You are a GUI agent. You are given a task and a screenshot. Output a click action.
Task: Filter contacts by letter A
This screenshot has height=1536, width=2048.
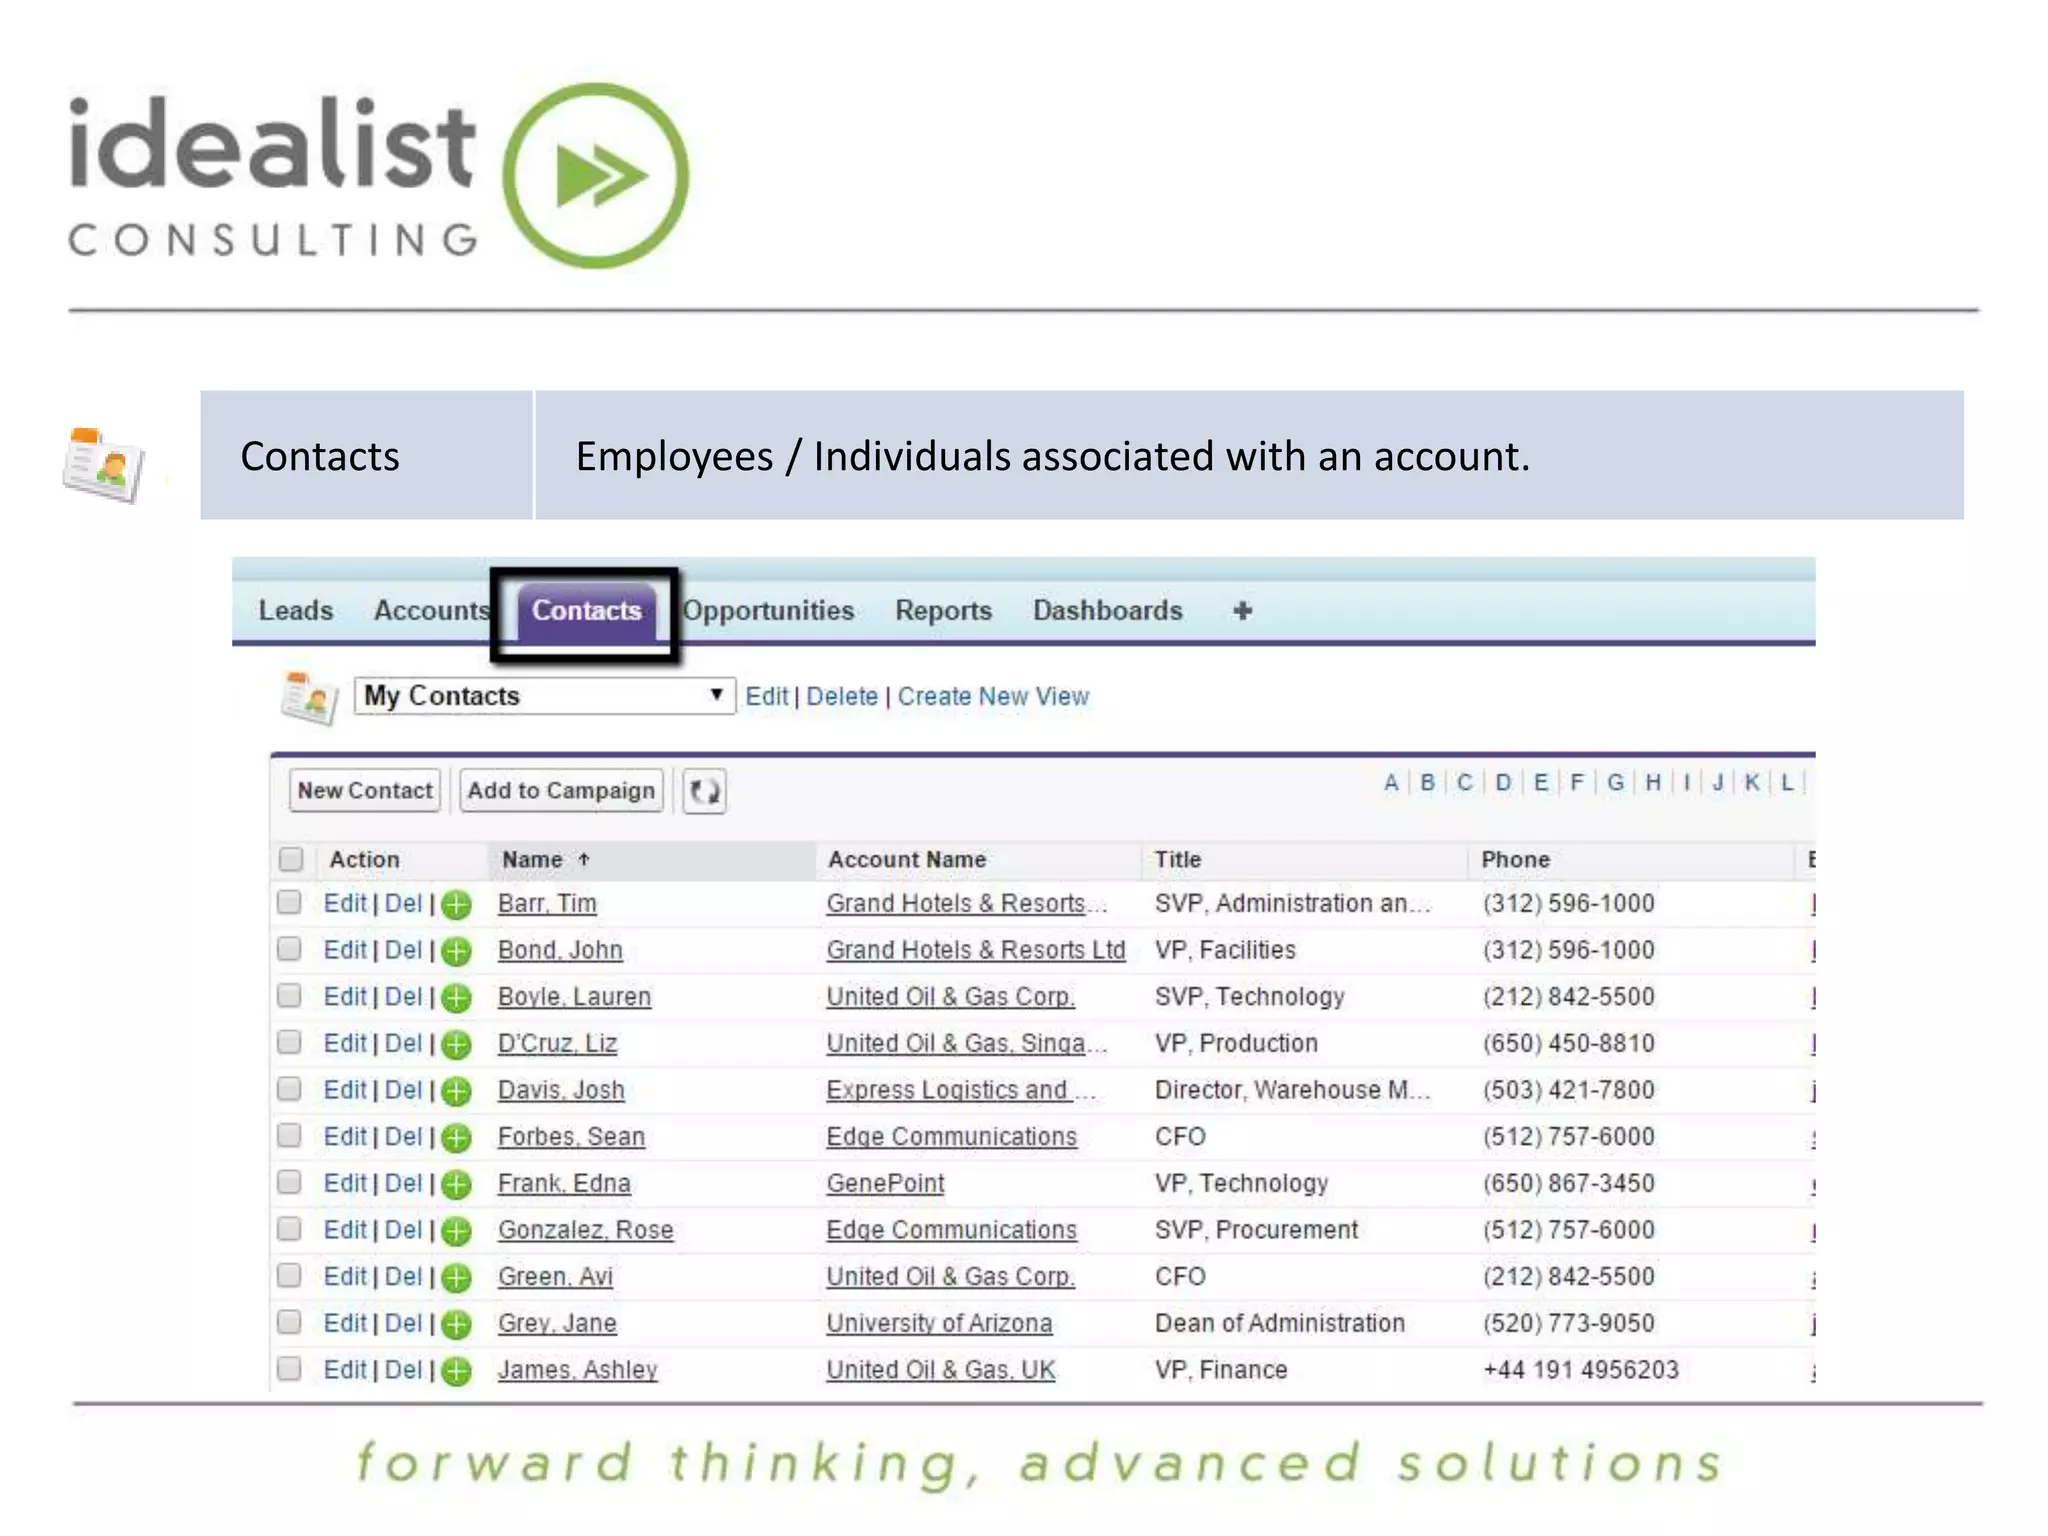[x=1391, y=783]
